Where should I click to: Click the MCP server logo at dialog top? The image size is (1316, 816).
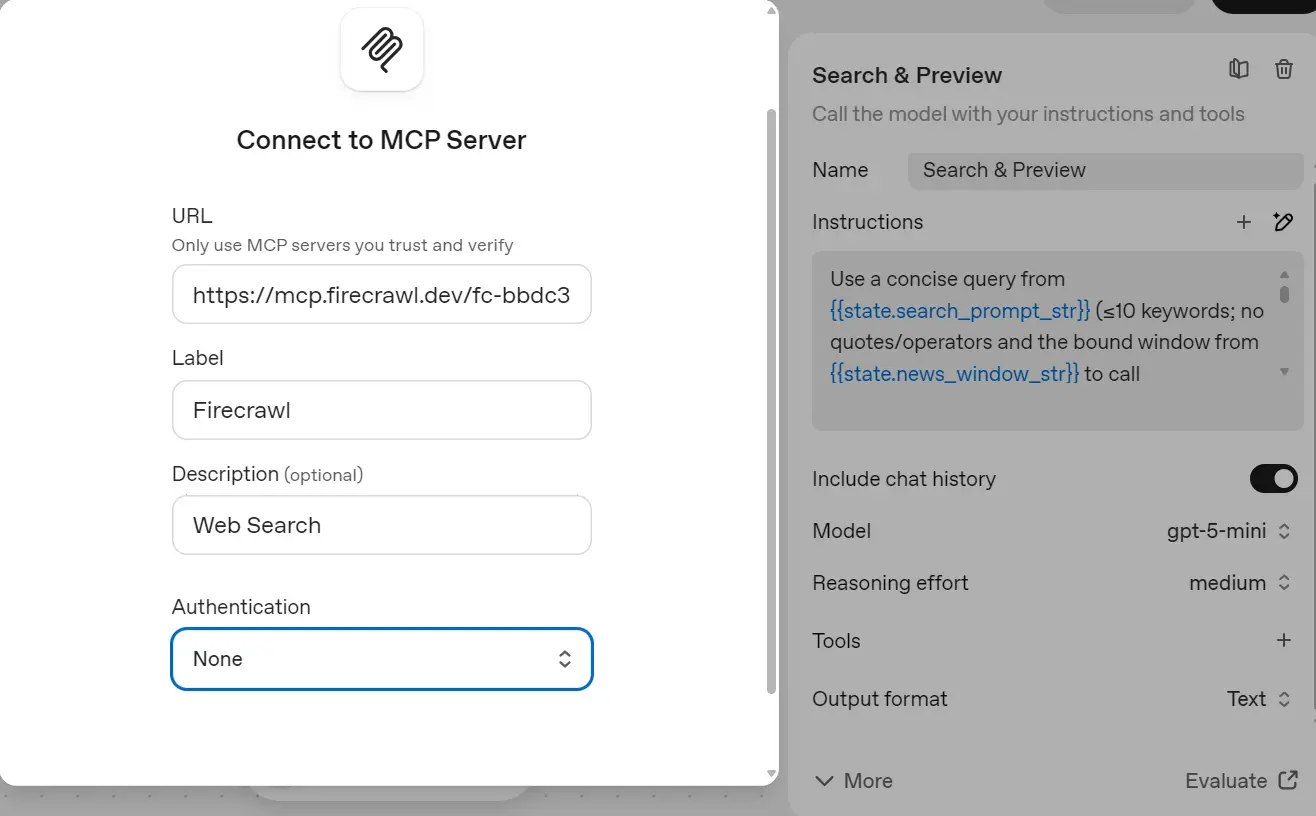[x=381, y=49]
